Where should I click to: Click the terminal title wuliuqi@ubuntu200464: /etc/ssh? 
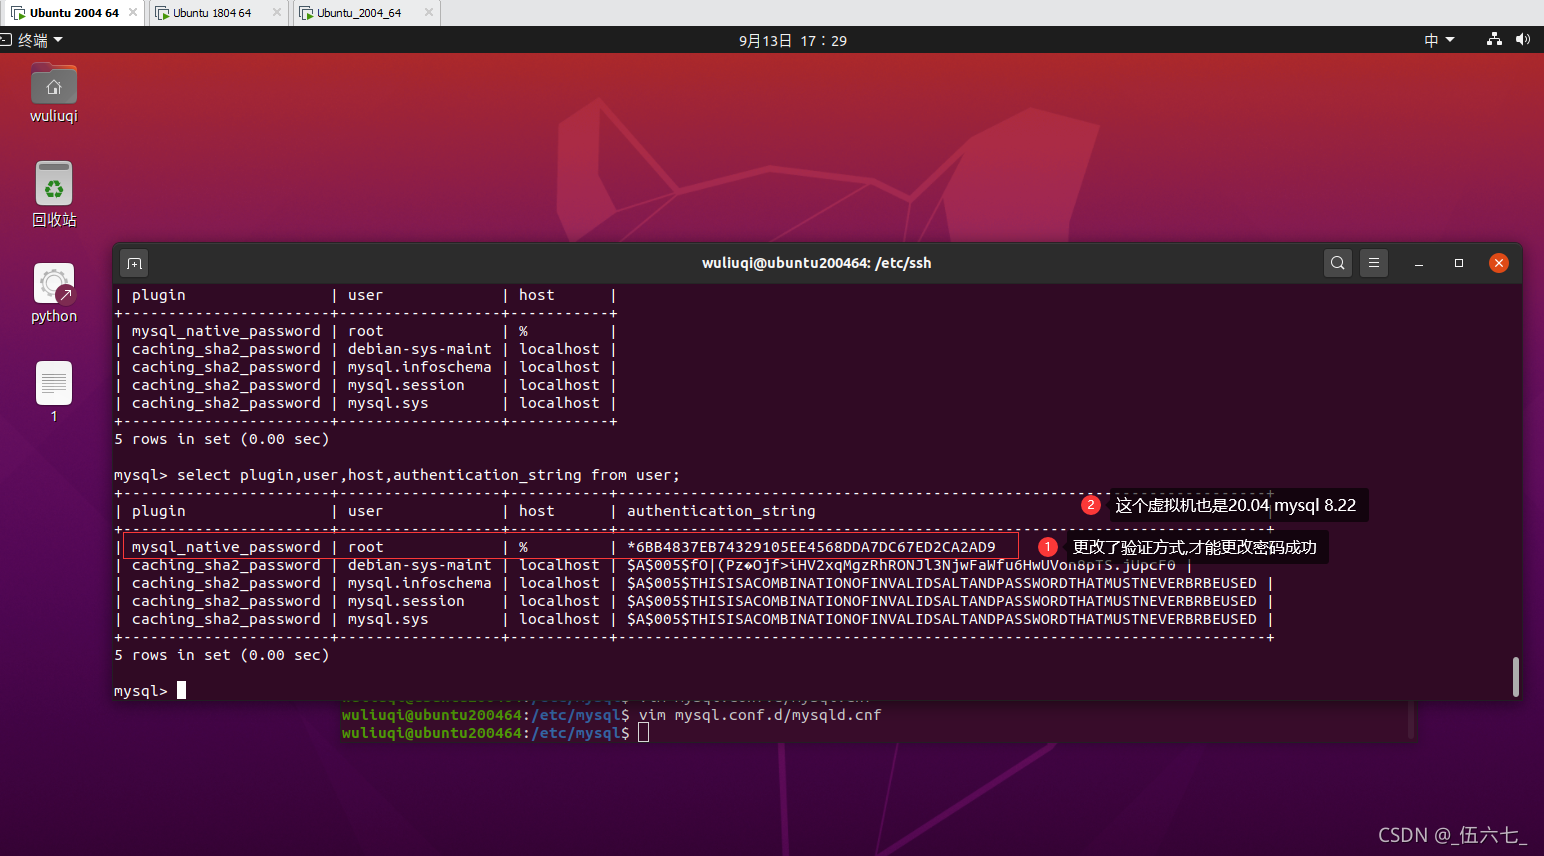[816, 263]
